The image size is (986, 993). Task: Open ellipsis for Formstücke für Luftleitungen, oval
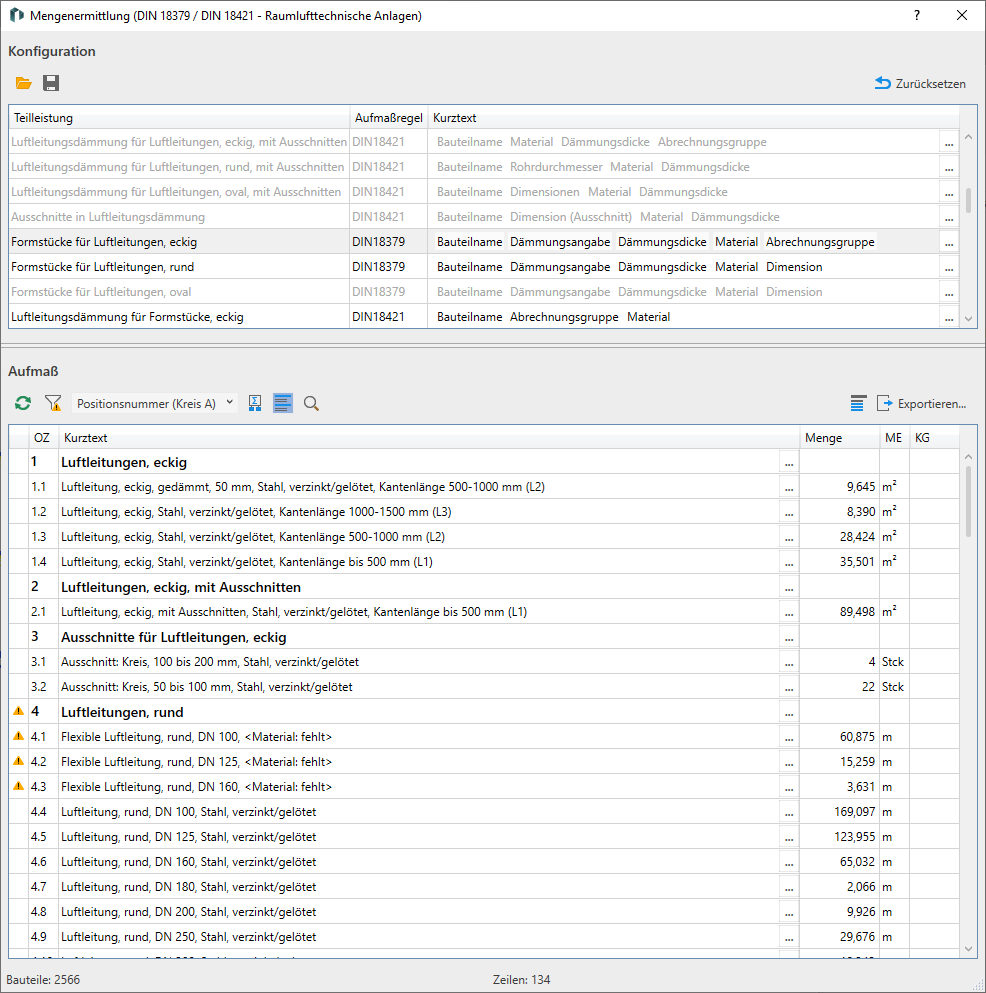949,293
